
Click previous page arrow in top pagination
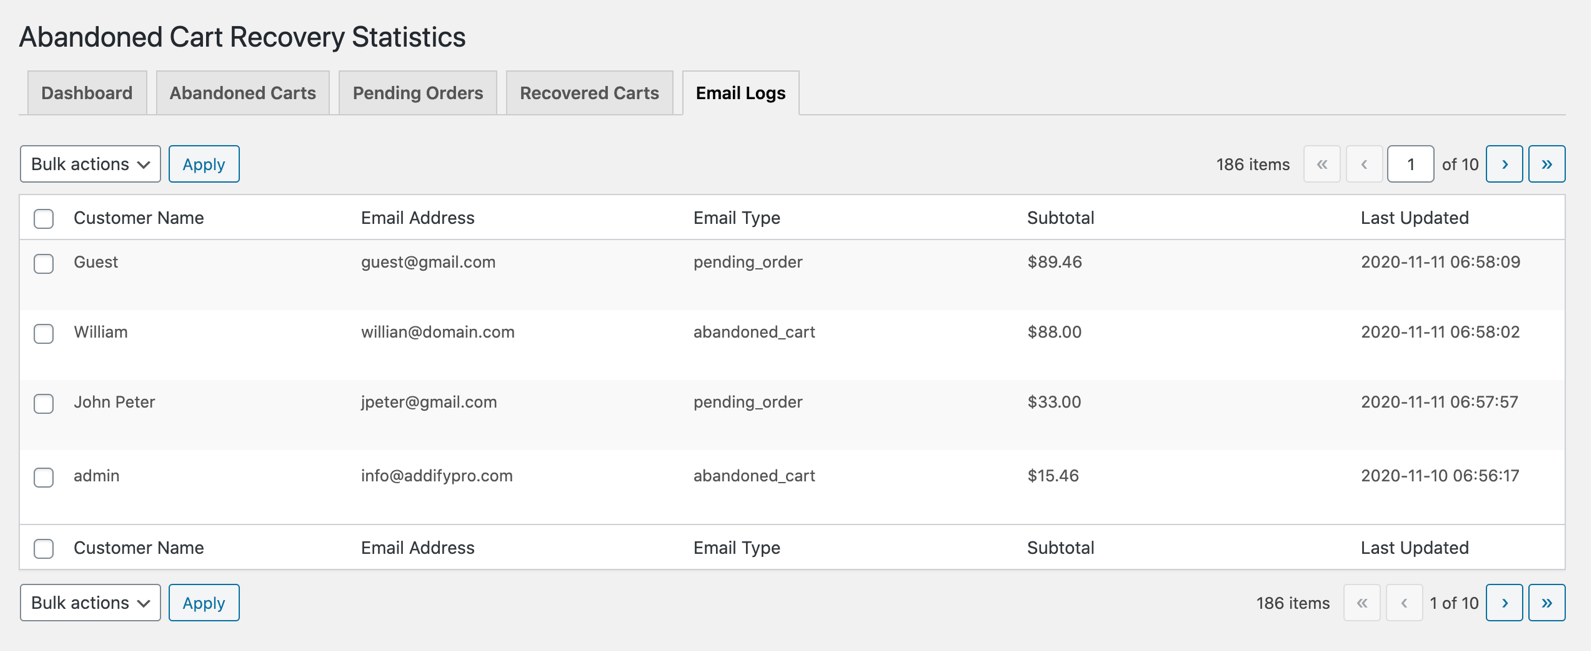pyautogui.click(x=1364, y=164)
